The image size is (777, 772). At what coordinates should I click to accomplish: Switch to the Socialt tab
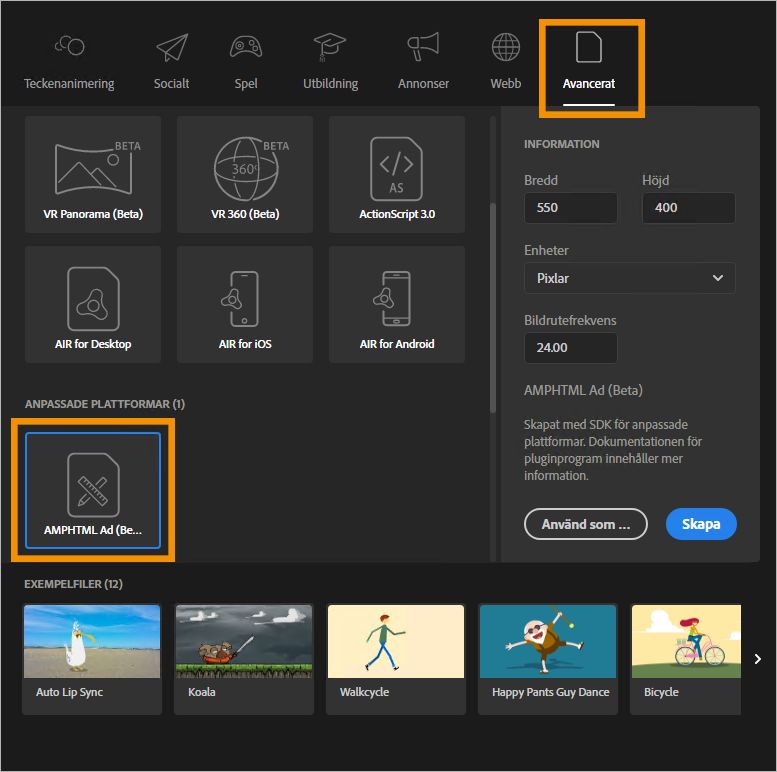coord(172,62)
